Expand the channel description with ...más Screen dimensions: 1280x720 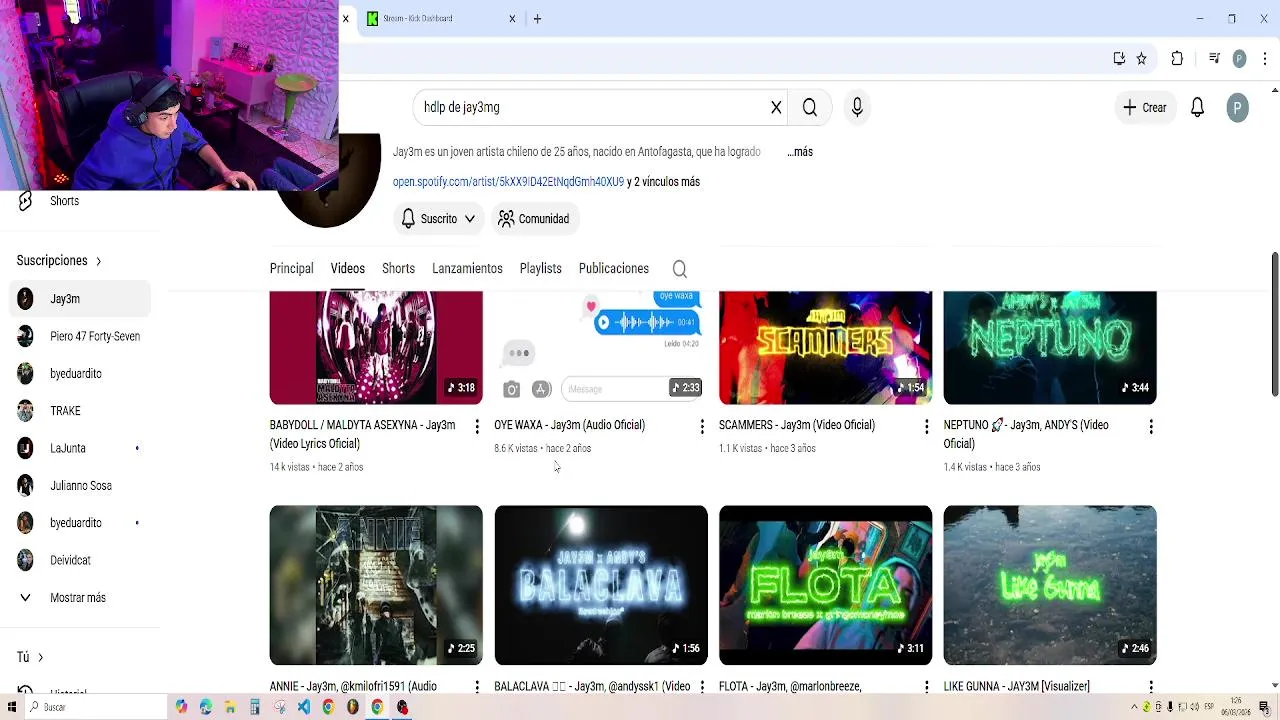pyautogui.click(x=799, y=152)
